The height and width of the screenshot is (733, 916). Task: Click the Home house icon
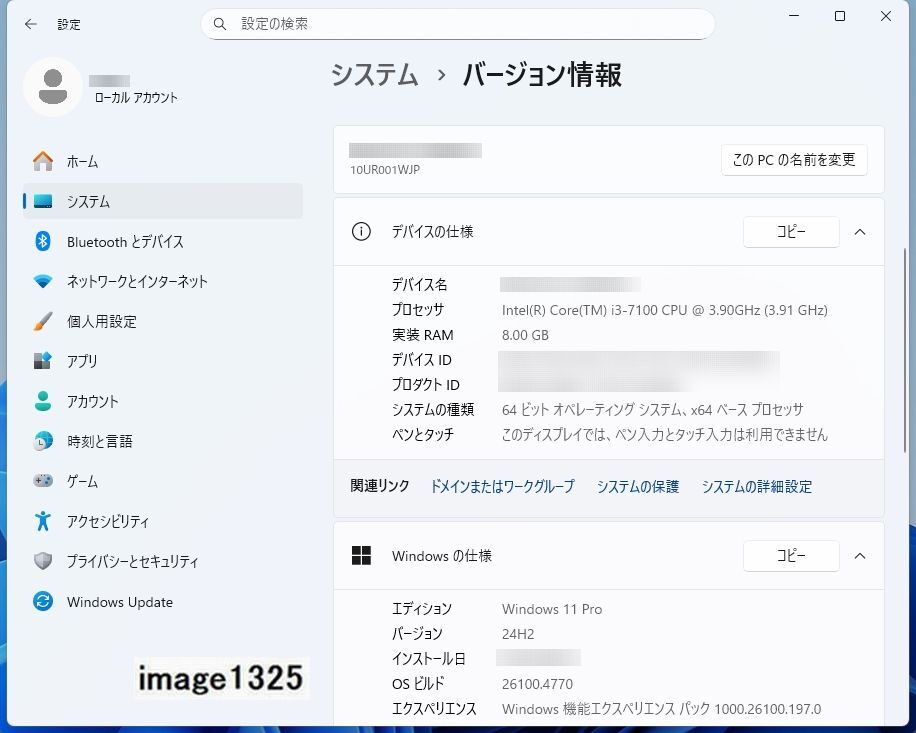(43, 161)
